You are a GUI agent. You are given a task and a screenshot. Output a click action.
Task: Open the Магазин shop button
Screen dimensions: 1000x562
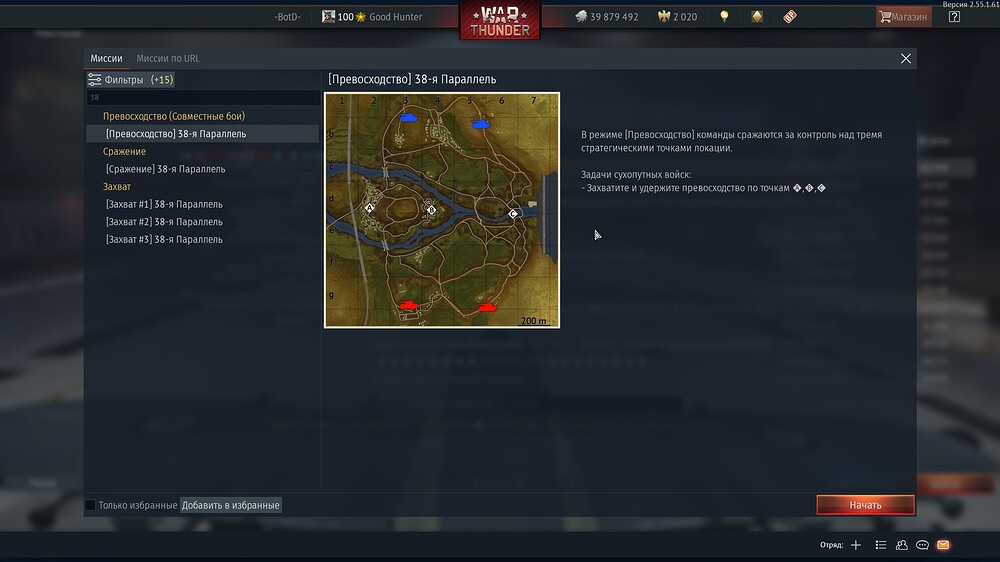coord(904,17)
